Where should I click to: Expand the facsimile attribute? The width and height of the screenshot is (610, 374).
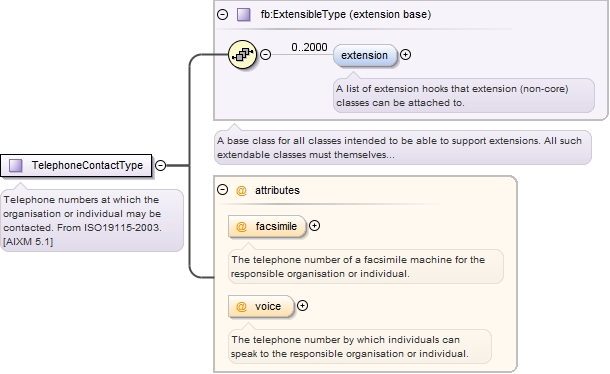(x=314, y=226)
